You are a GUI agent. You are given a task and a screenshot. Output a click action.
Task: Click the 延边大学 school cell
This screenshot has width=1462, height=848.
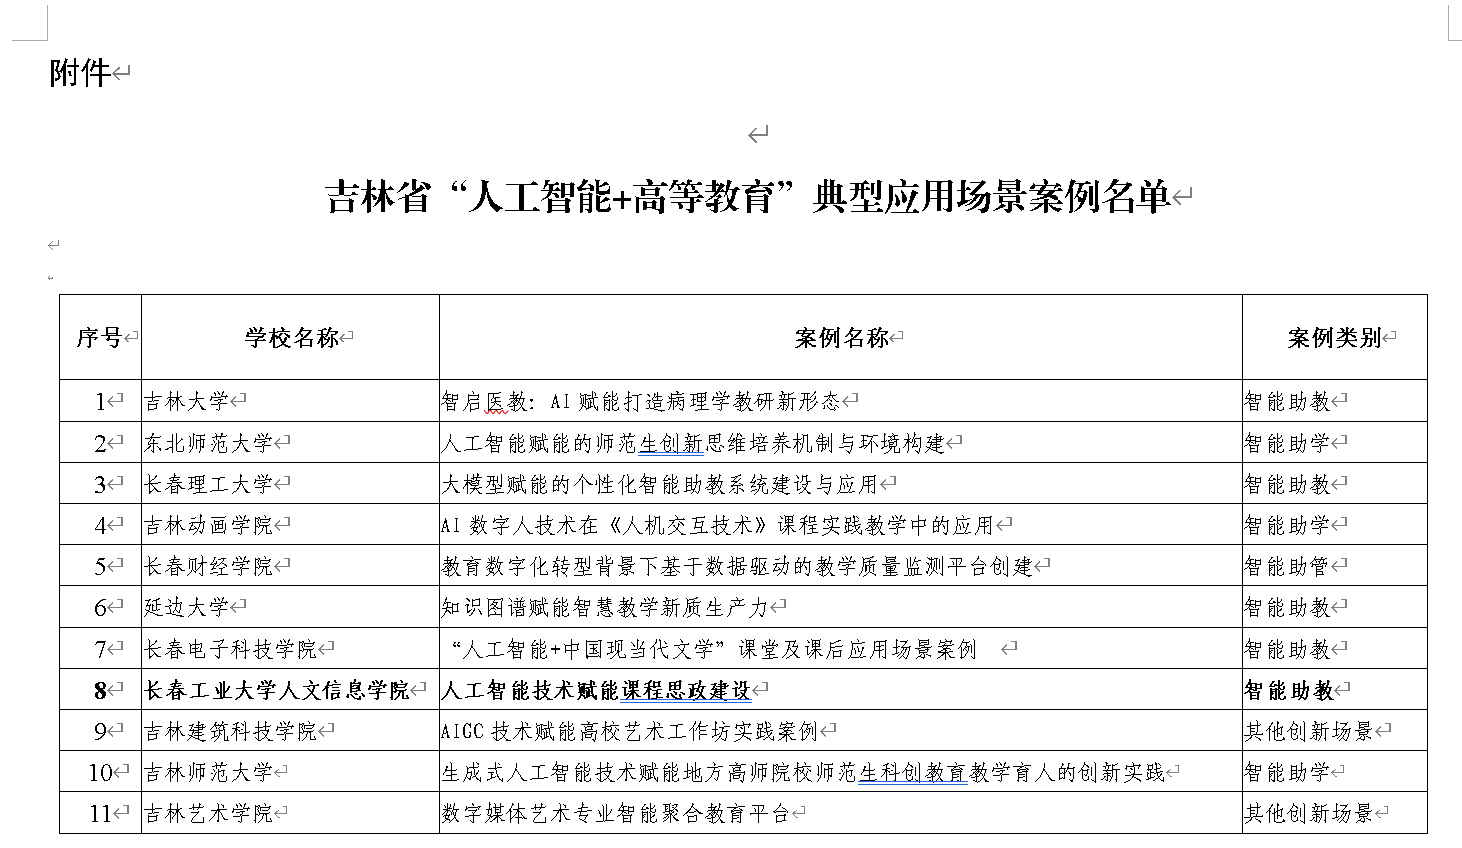tap(187, 608)
